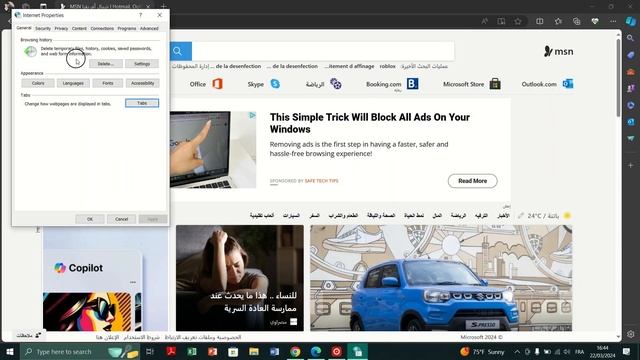Click the AdChoices icon on the ad image
The height and width of the screenshot is (360, 640).
pos(253,116)
